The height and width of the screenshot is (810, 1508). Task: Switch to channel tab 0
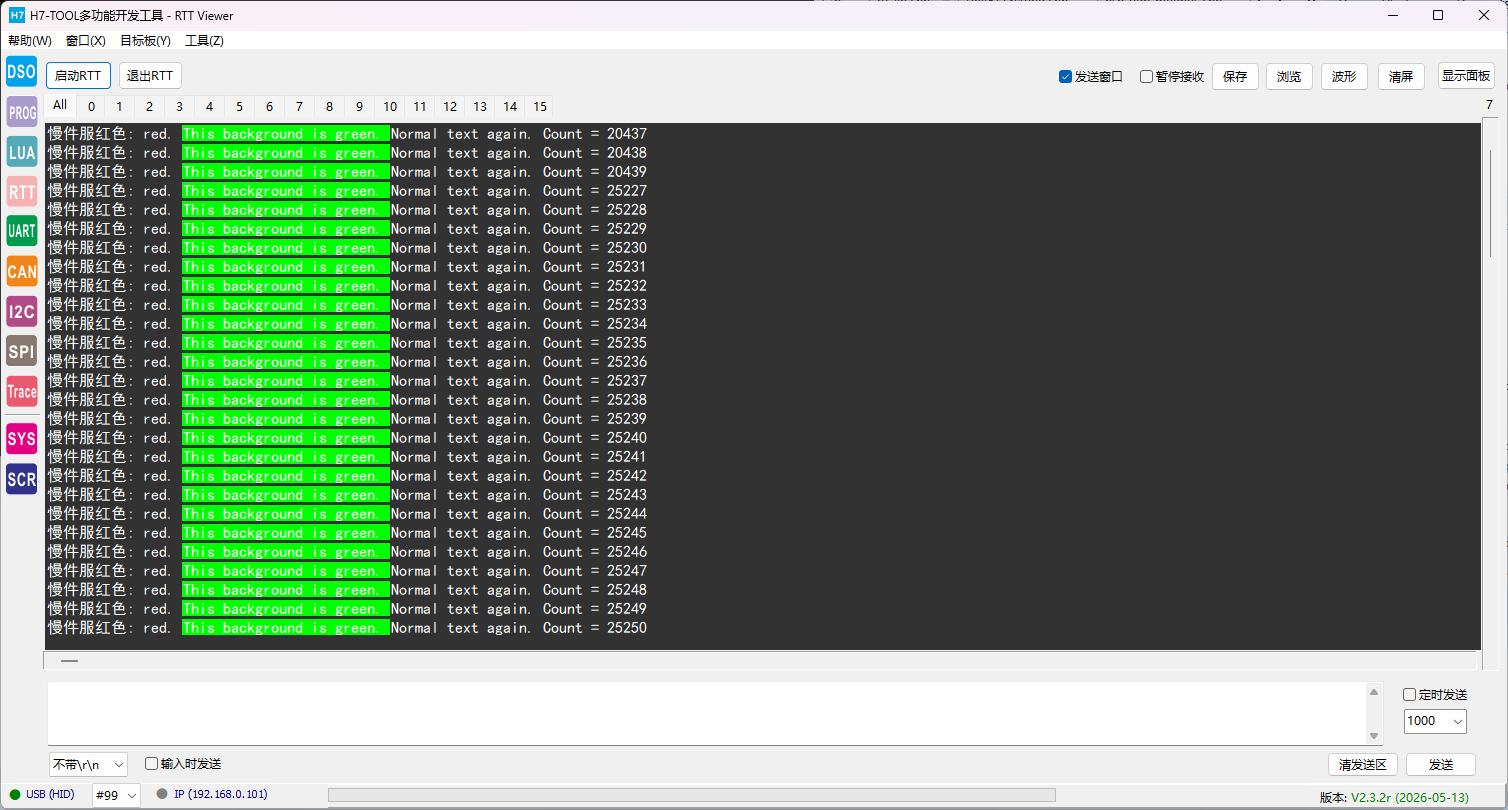coord(91,107)
